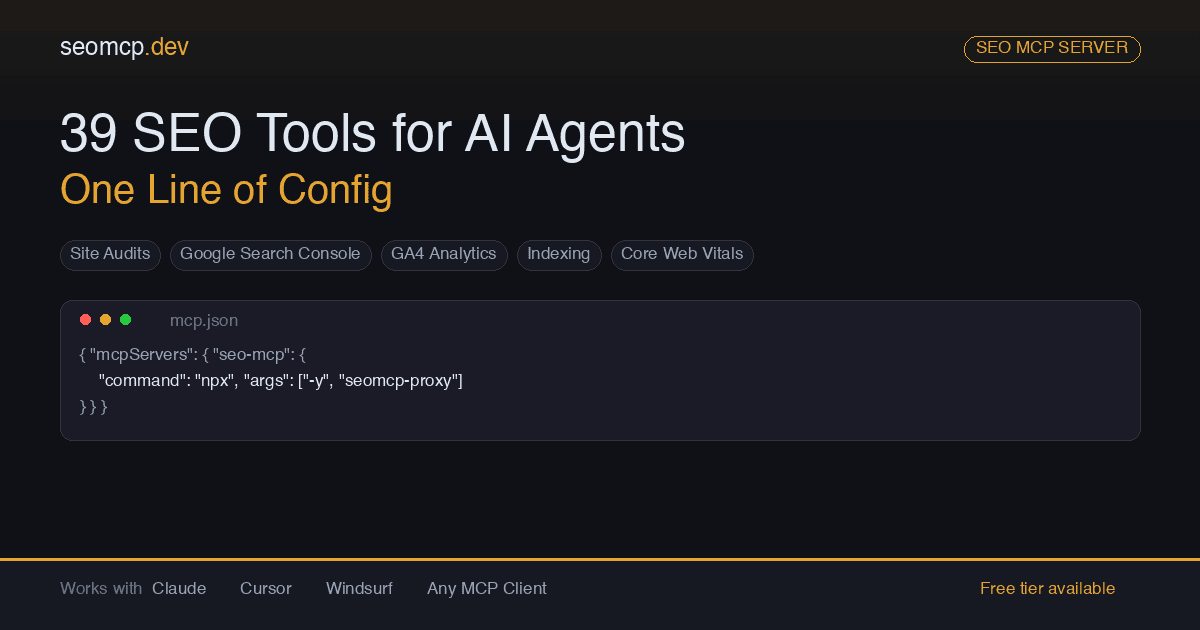The height and width of the screenshot is (630, 1200).
Task: Click the One Line of Config subheading
Action: click(x=226, y=190)
